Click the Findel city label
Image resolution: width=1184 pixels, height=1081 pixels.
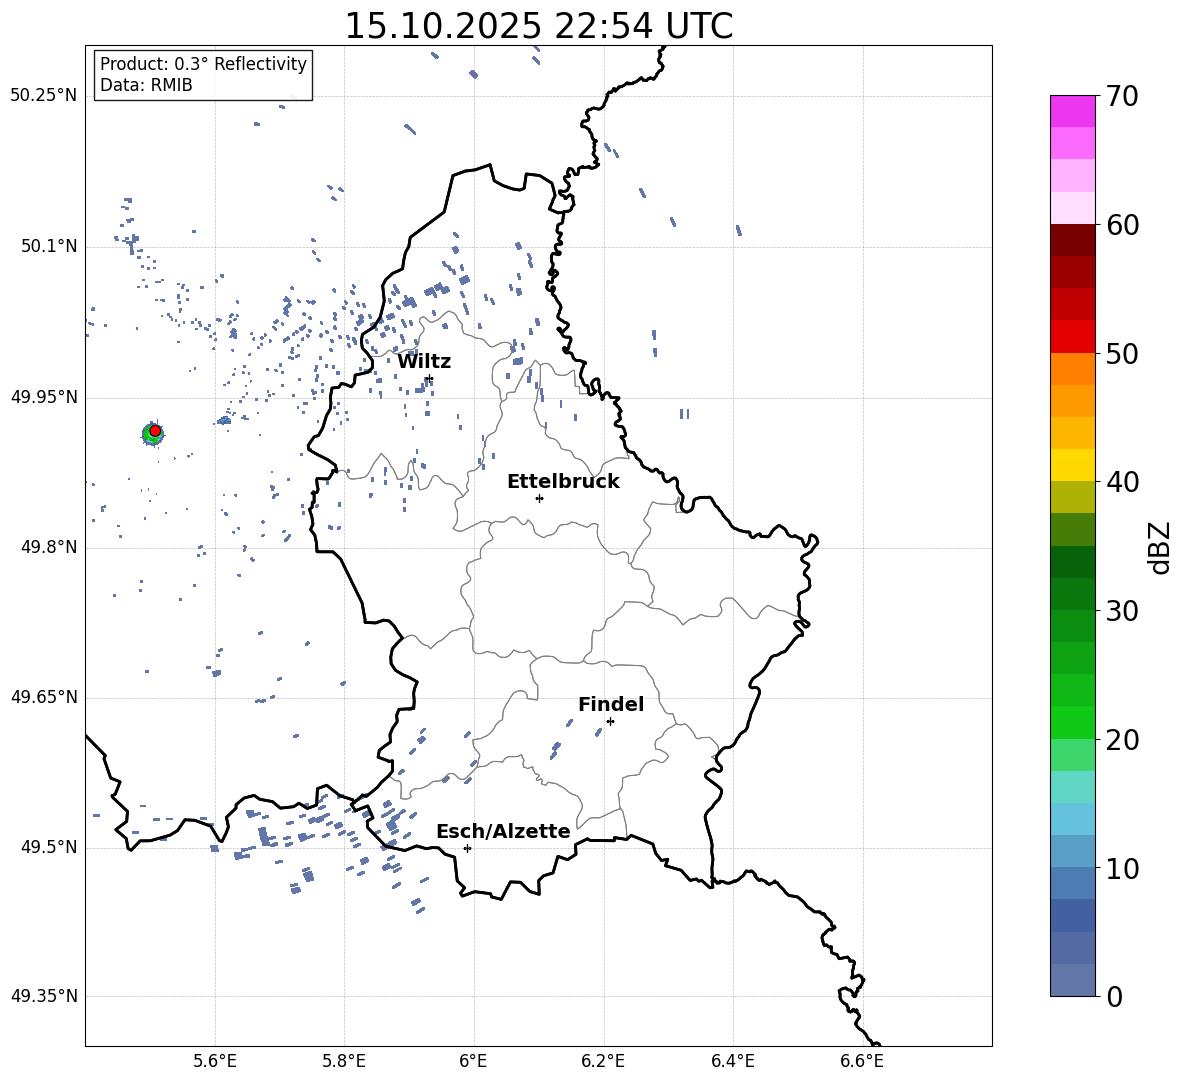tap(611, 704)
